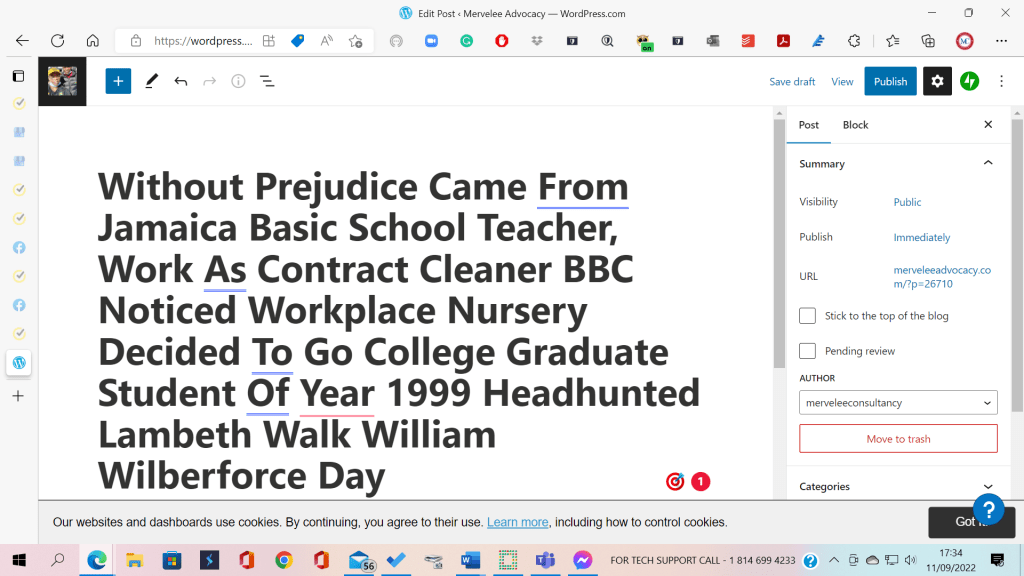Viewport: 1024px width, 576px height.
Task: Open the Details info icon
Action: pos(238,81)
